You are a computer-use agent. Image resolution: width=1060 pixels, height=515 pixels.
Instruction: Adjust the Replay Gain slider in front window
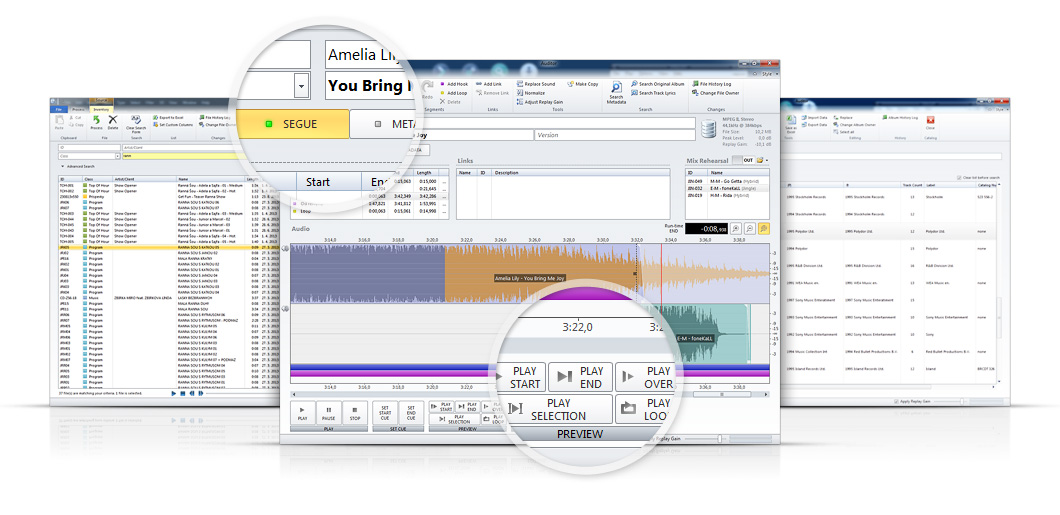click(720, 439)
